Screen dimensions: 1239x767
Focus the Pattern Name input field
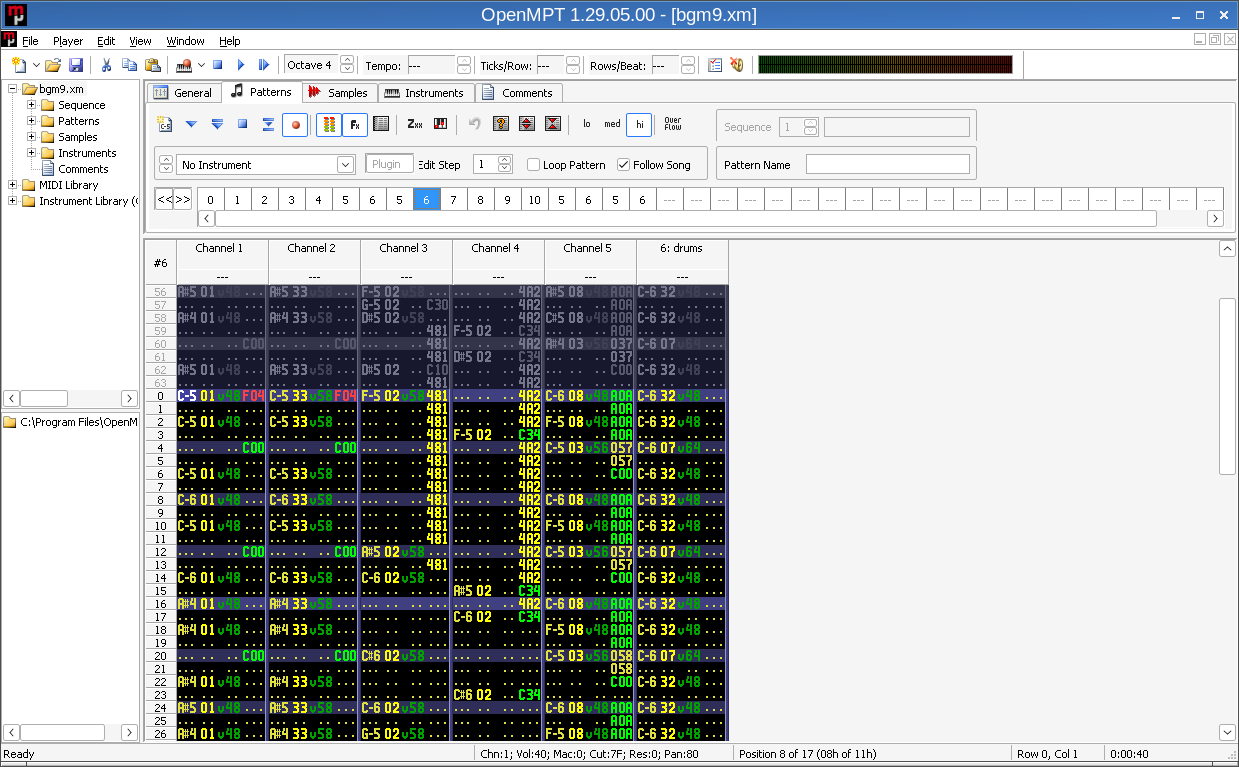(x=888, y=165)
